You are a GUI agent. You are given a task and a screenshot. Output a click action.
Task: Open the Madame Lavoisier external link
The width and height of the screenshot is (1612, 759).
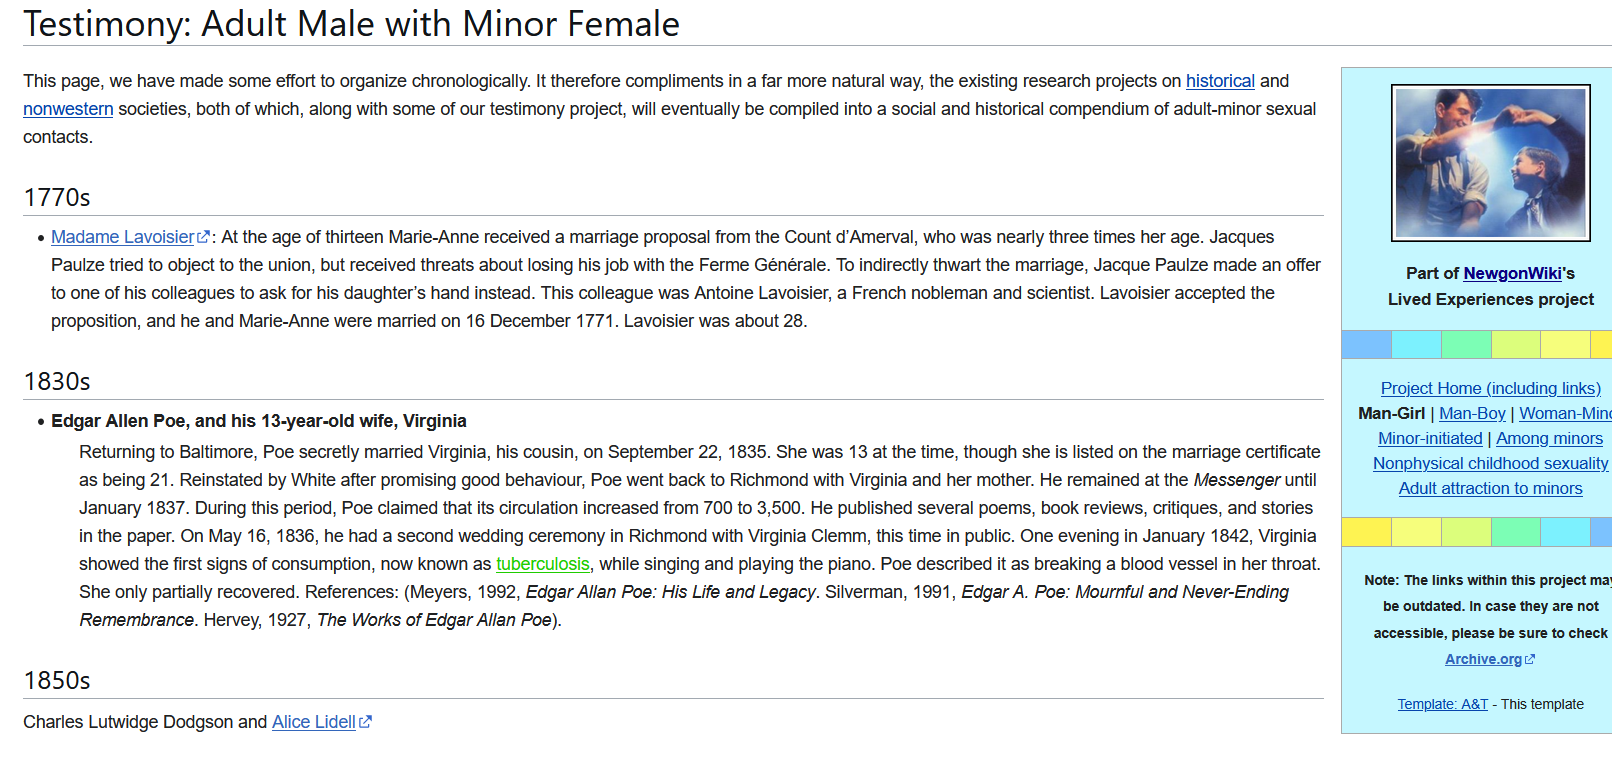[x=123, y=237]
